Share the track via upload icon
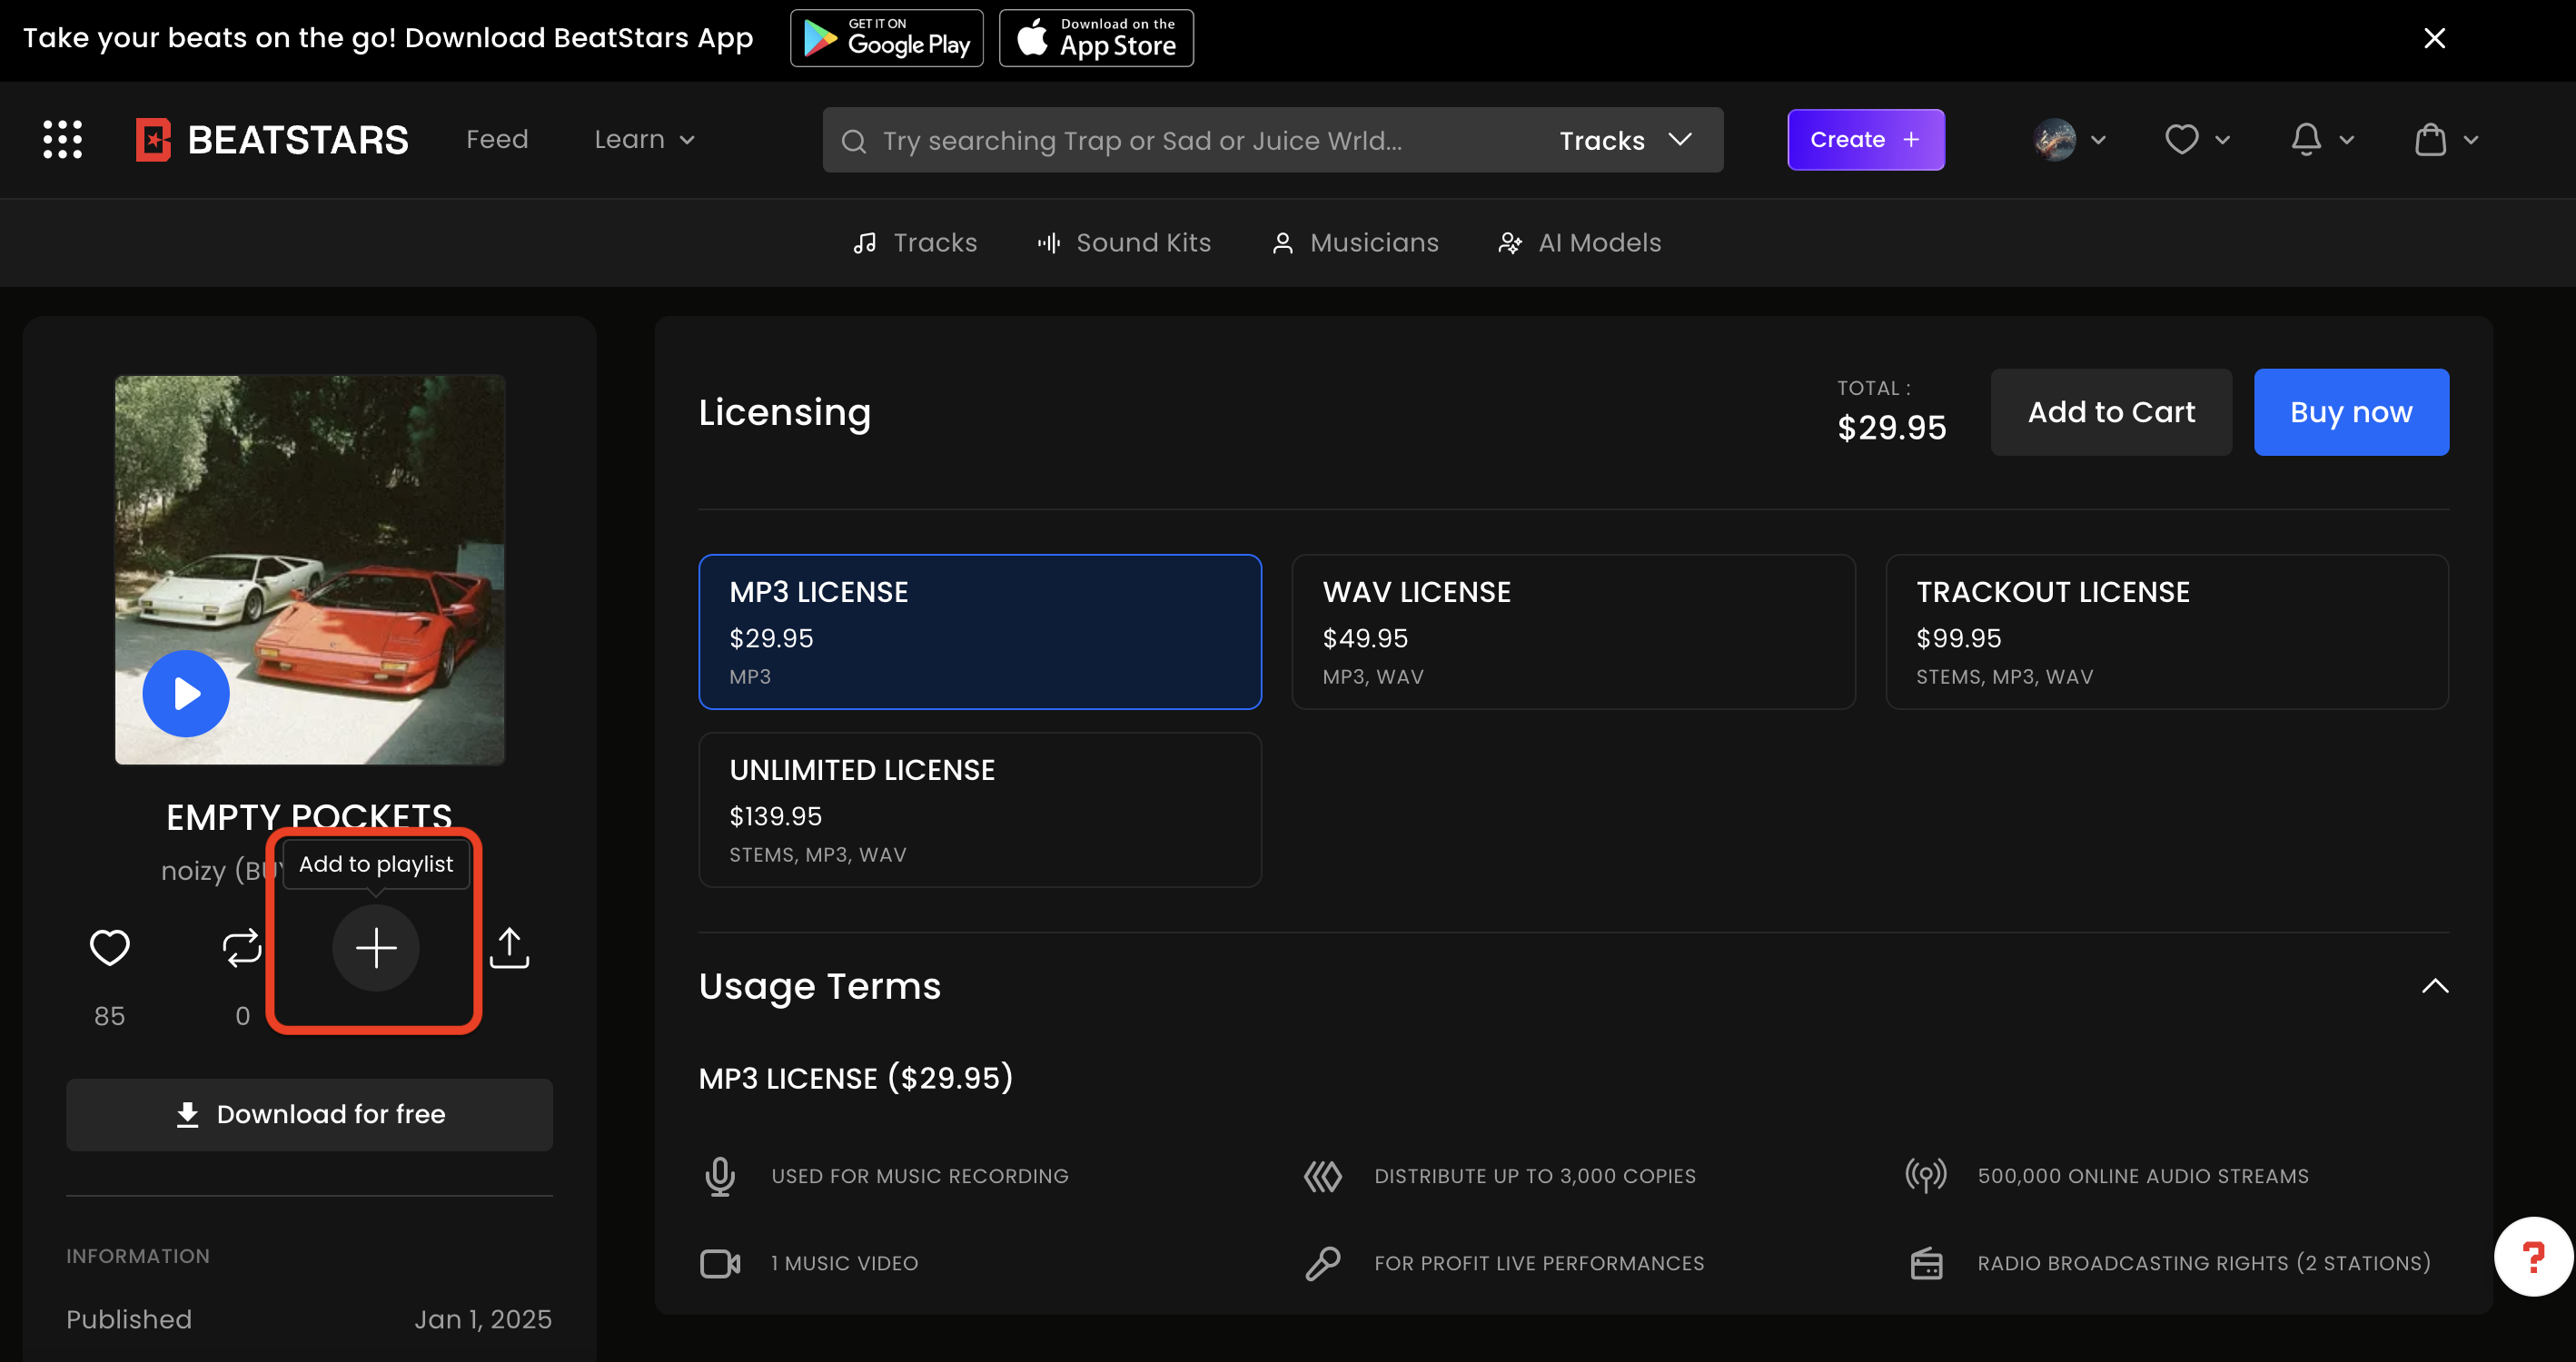The image size is (2576, 1362). click(509, 947)
